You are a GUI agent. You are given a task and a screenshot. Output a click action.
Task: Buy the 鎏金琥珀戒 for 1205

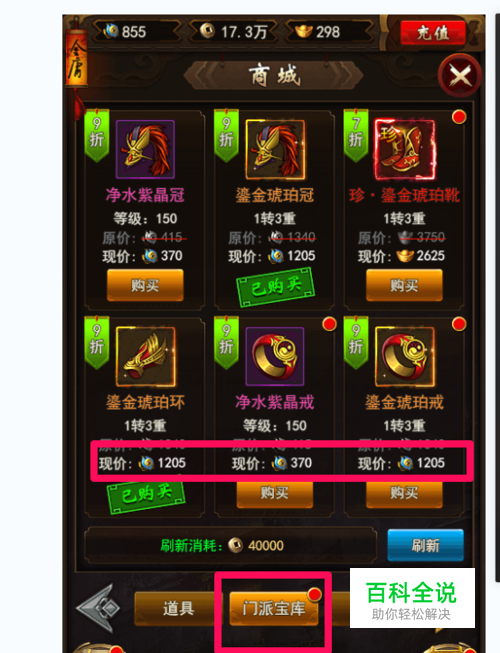click(x=404, y=494)
